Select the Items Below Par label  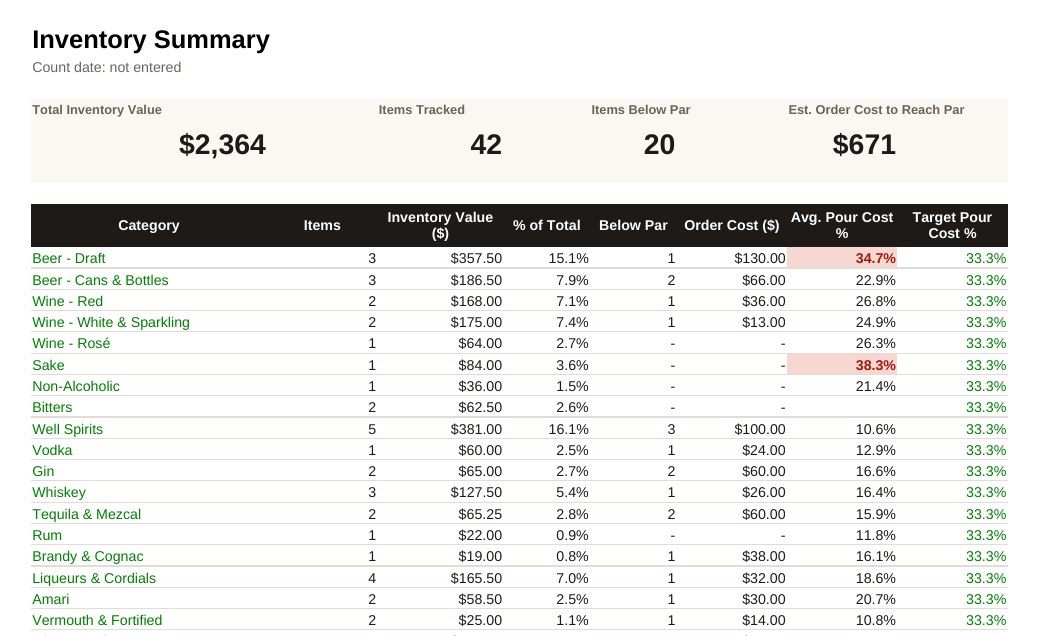click(x=641, y=110)
